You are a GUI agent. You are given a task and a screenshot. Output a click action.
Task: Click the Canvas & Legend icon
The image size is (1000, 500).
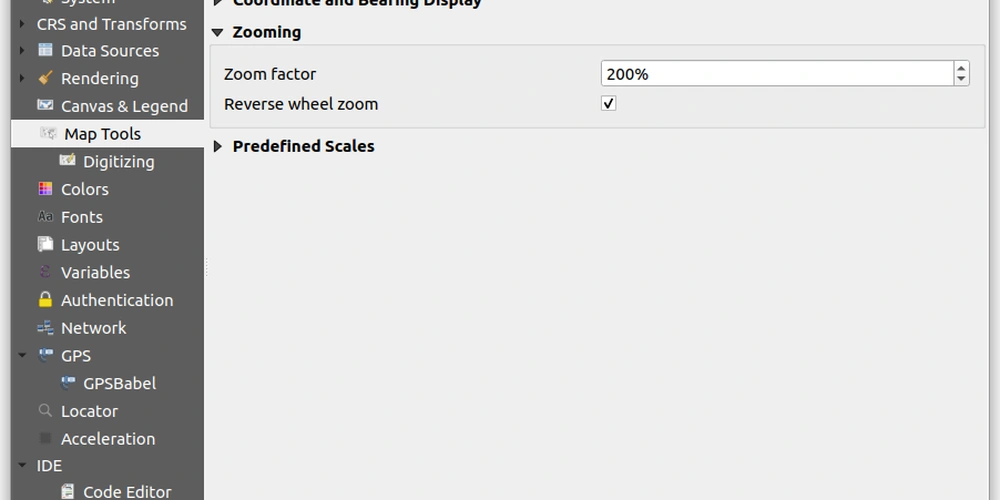45,105
